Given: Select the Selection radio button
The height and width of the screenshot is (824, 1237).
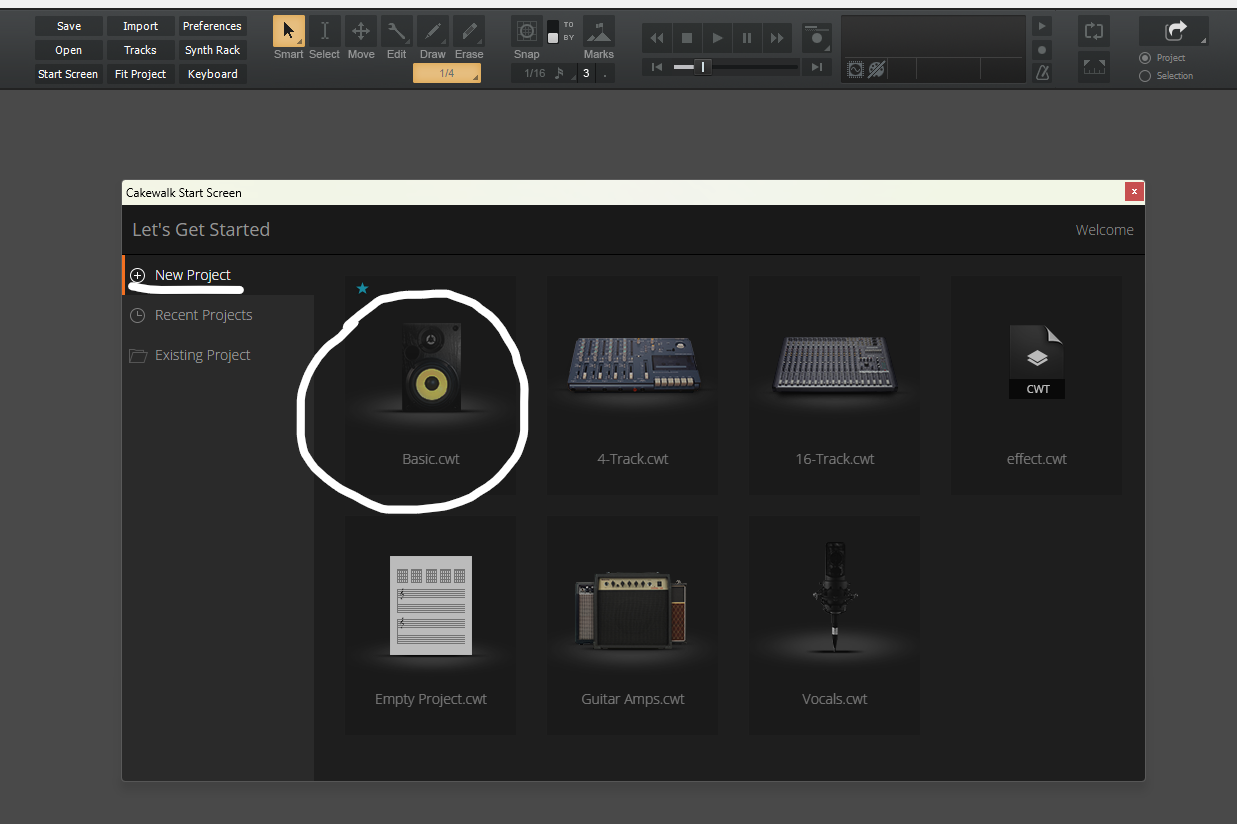Looking at the screenshot, I should pos(1145,76).
